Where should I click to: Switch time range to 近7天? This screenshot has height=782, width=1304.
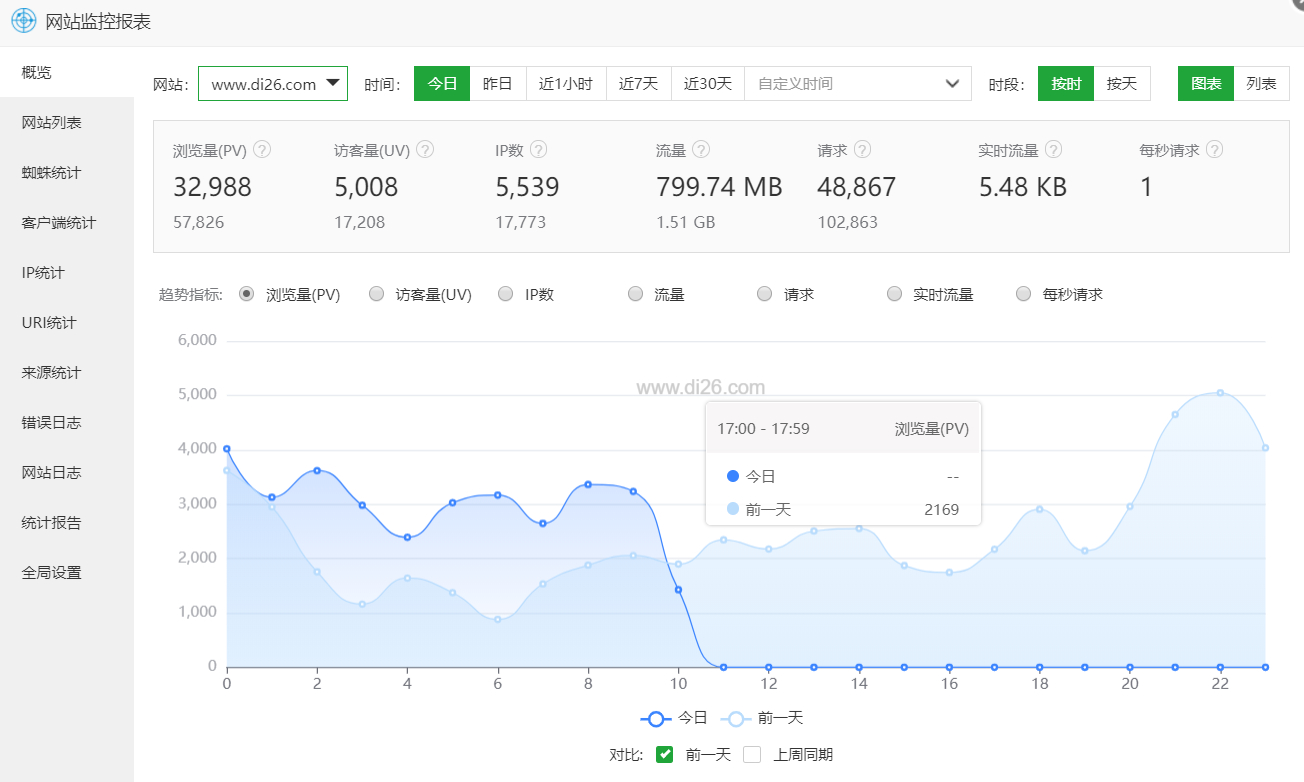[638, 84]
